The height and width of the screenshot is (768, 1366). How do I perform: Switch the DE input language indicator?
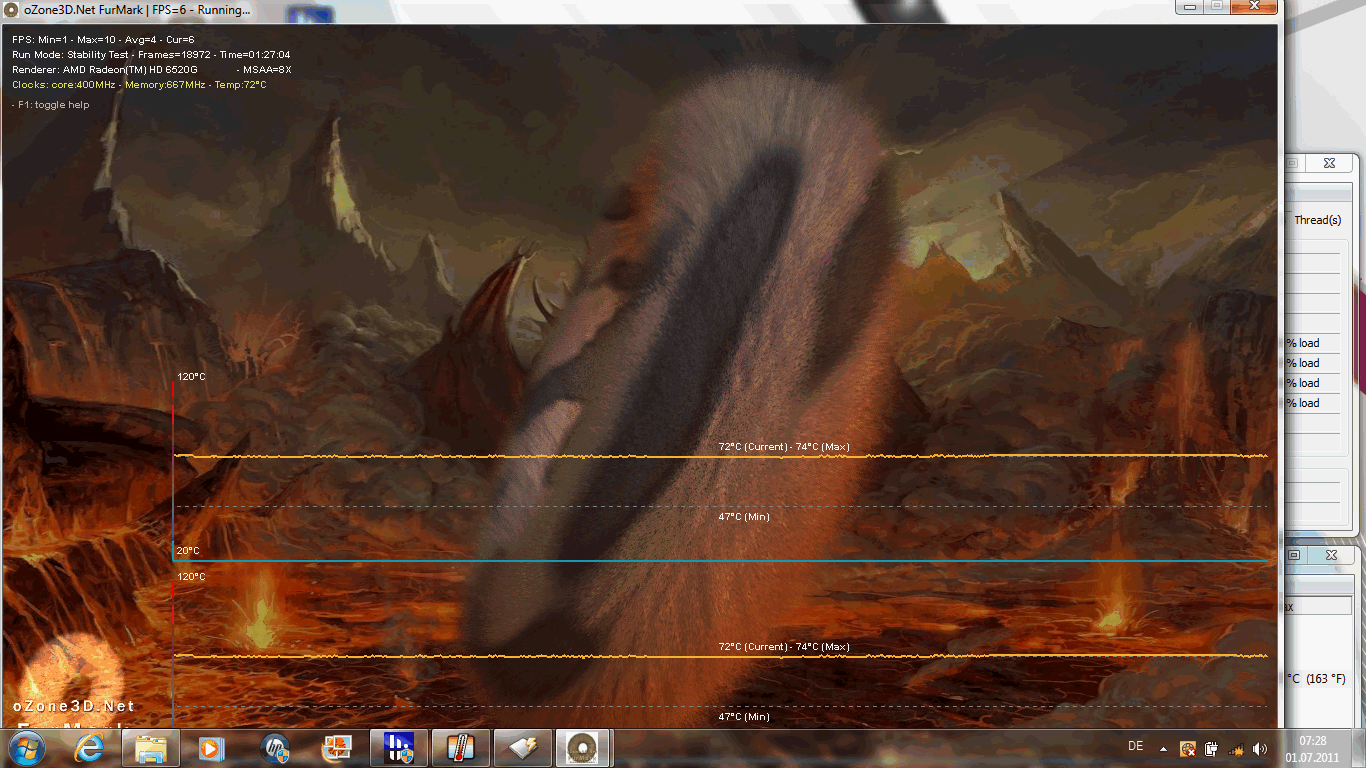pyautogui.click(x=1135, y=746)
